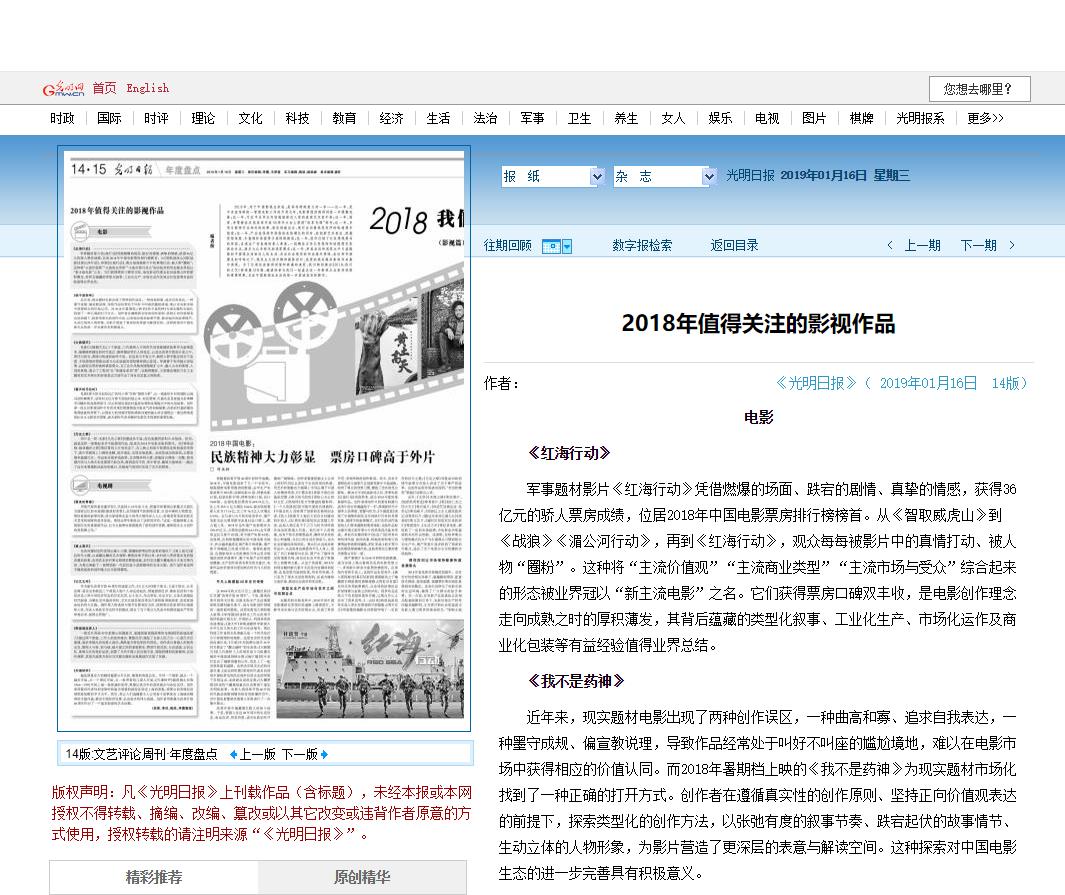Open the 文化 section in the nav bar
Image resolution: width=1065 pixels, height=895 pixels.
pos(250,118)
